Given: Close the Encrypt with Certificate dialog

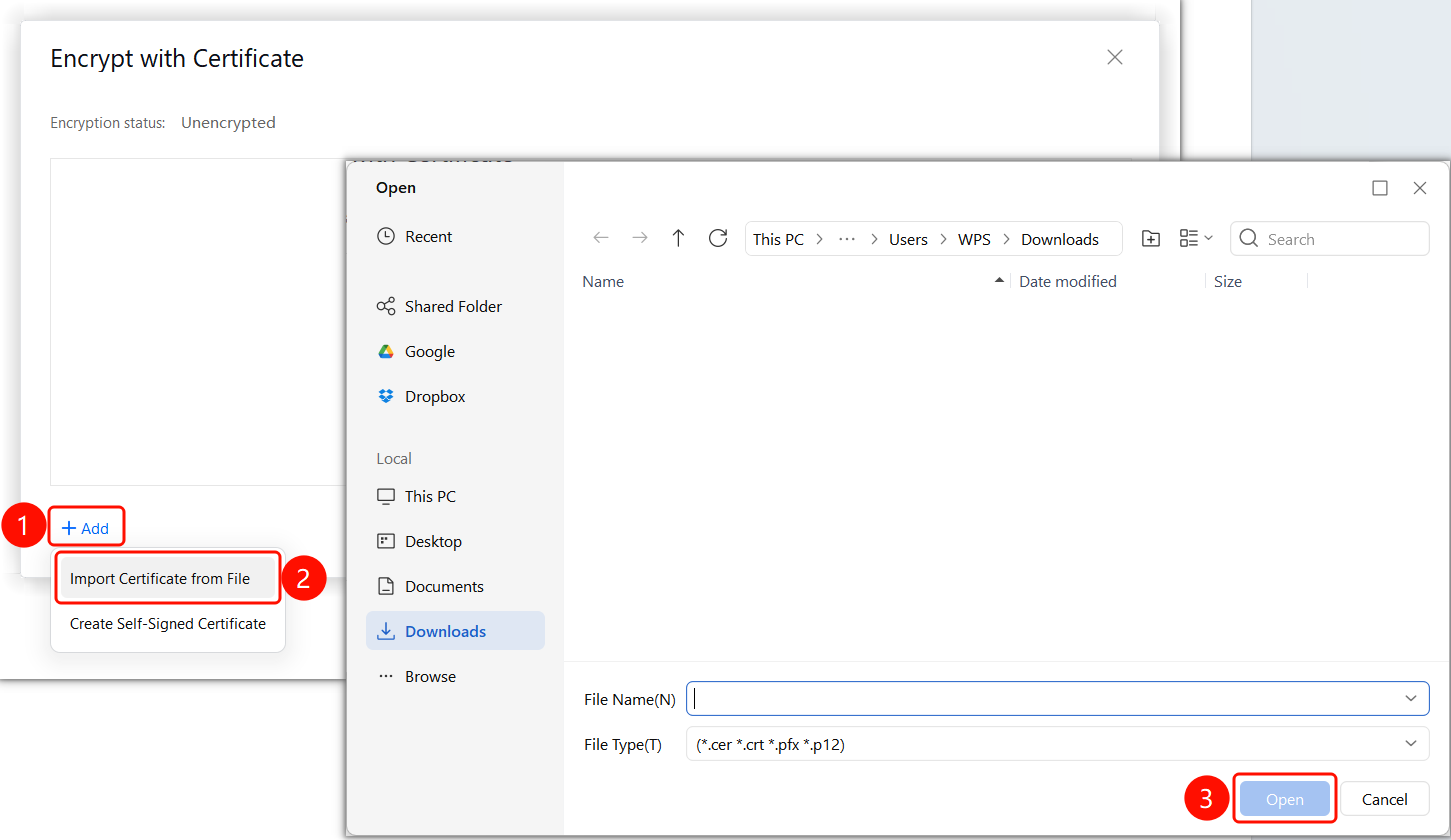Looking at the screenshot, I should pos(1115,58).
